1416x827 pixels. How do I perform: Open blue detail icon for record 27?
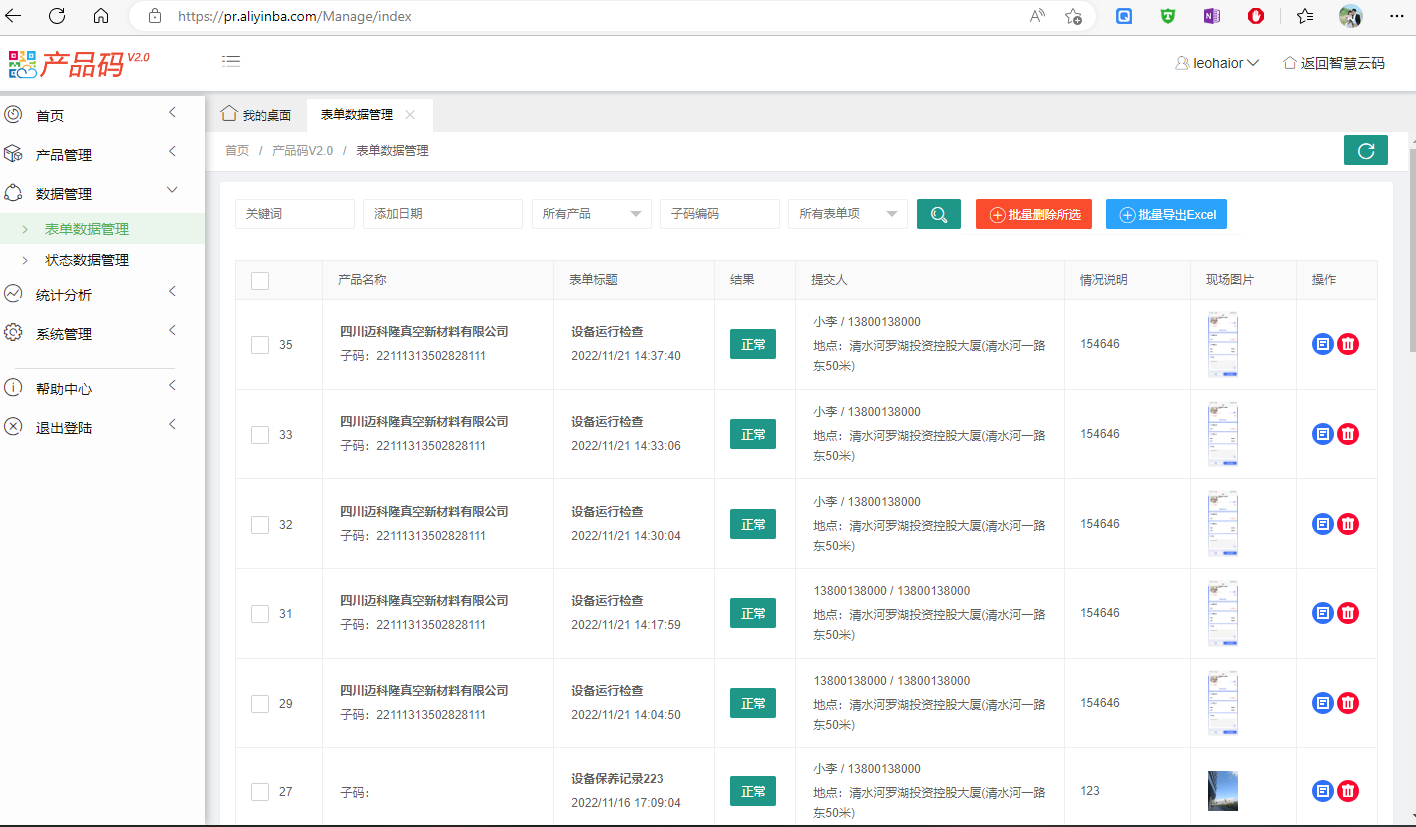[1322, 791]
